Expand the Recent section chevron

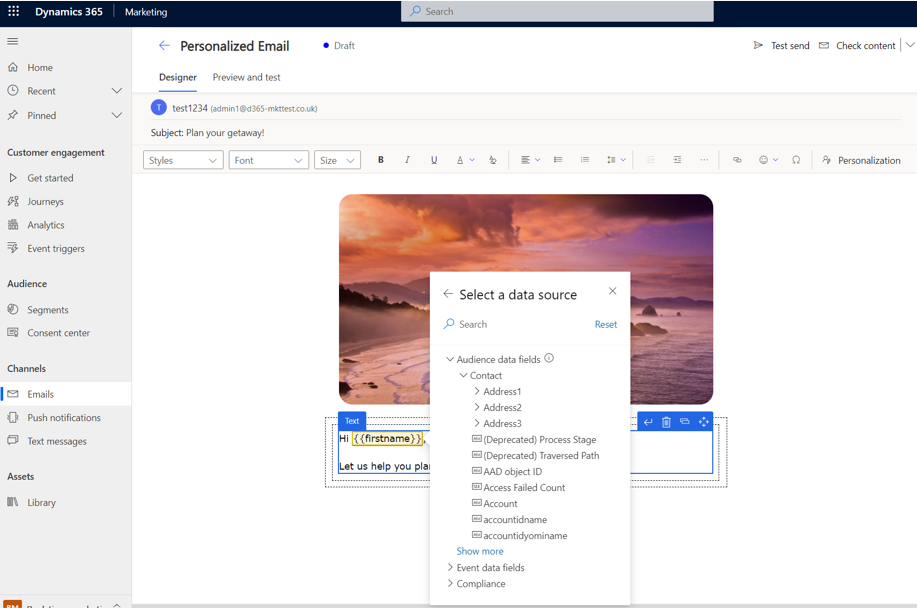point(117,91)
